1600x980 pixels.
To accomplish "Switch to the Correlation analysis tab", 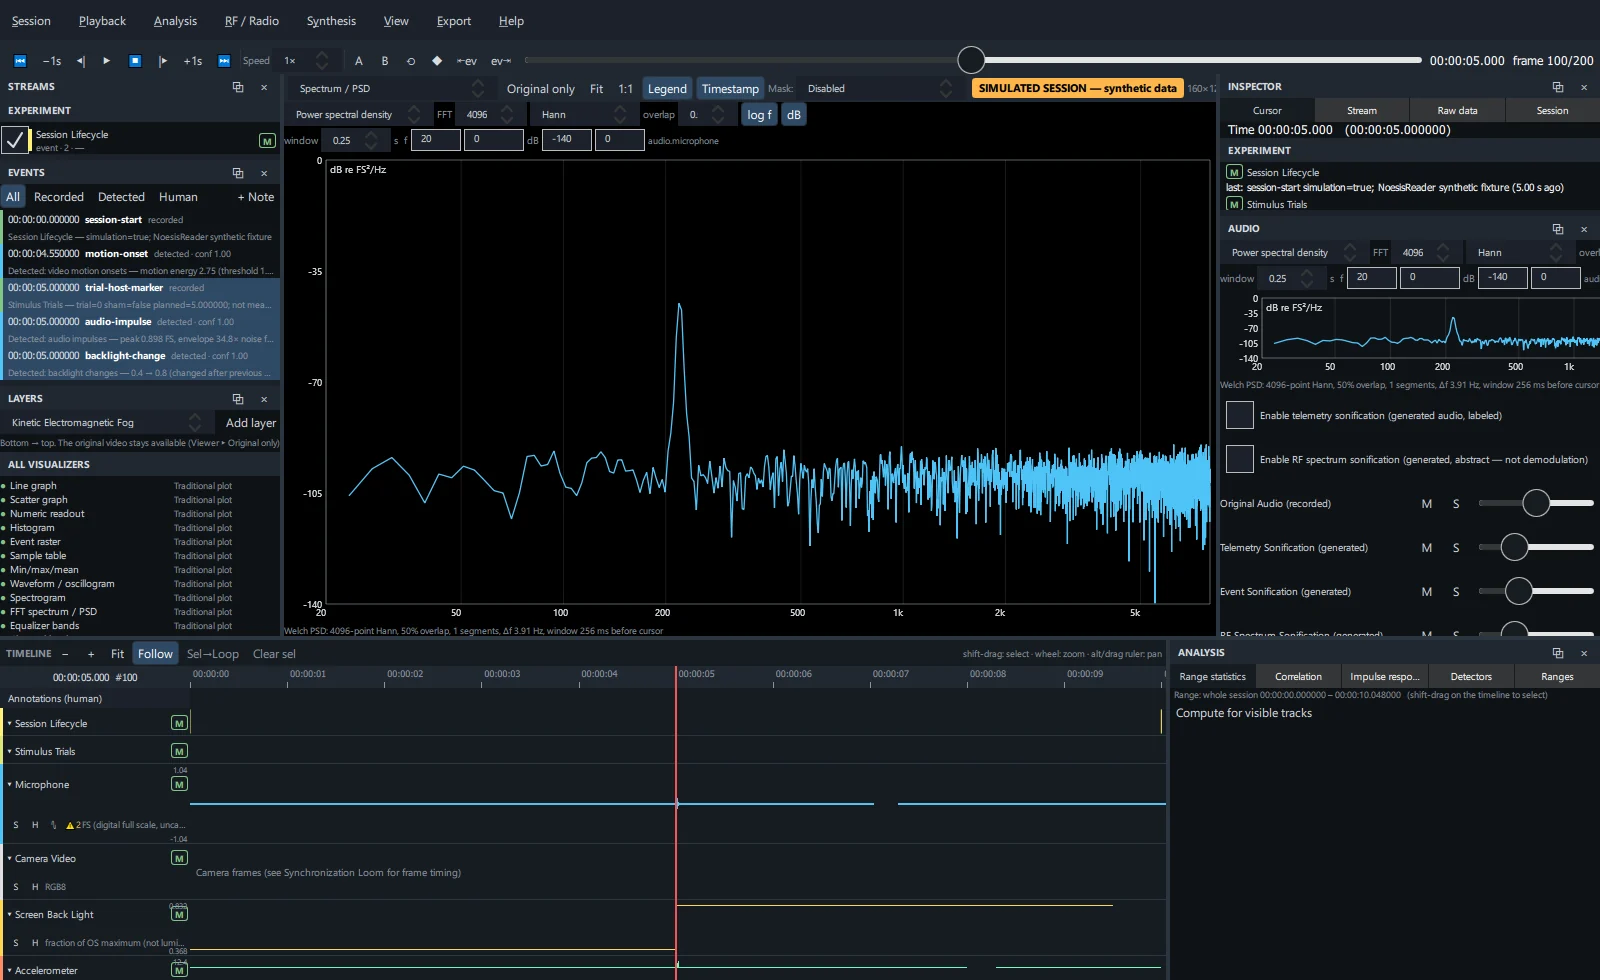I will [1298, 677].
